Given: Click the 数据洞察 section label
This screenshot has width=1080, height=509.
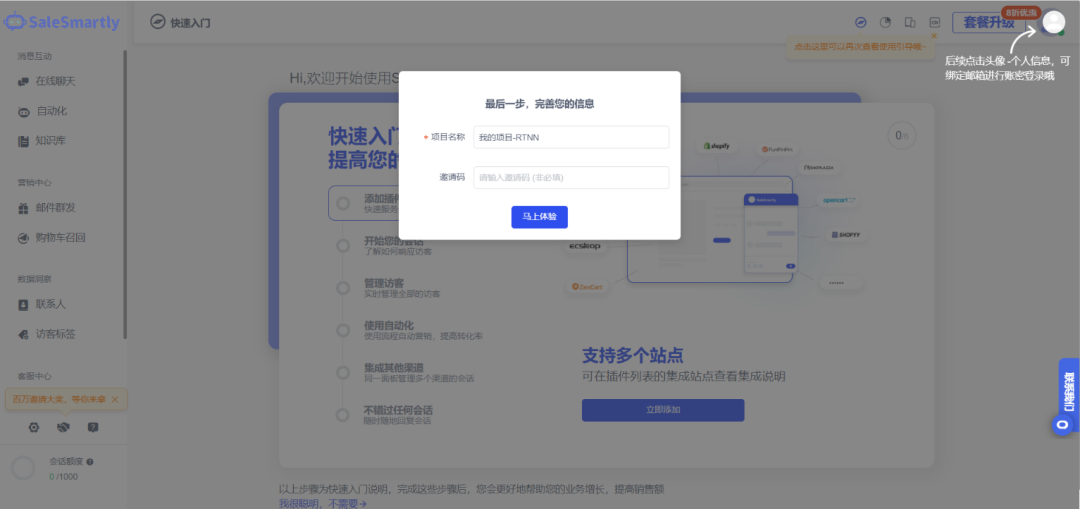Looking at the screenshot, I should click(34, 279).
